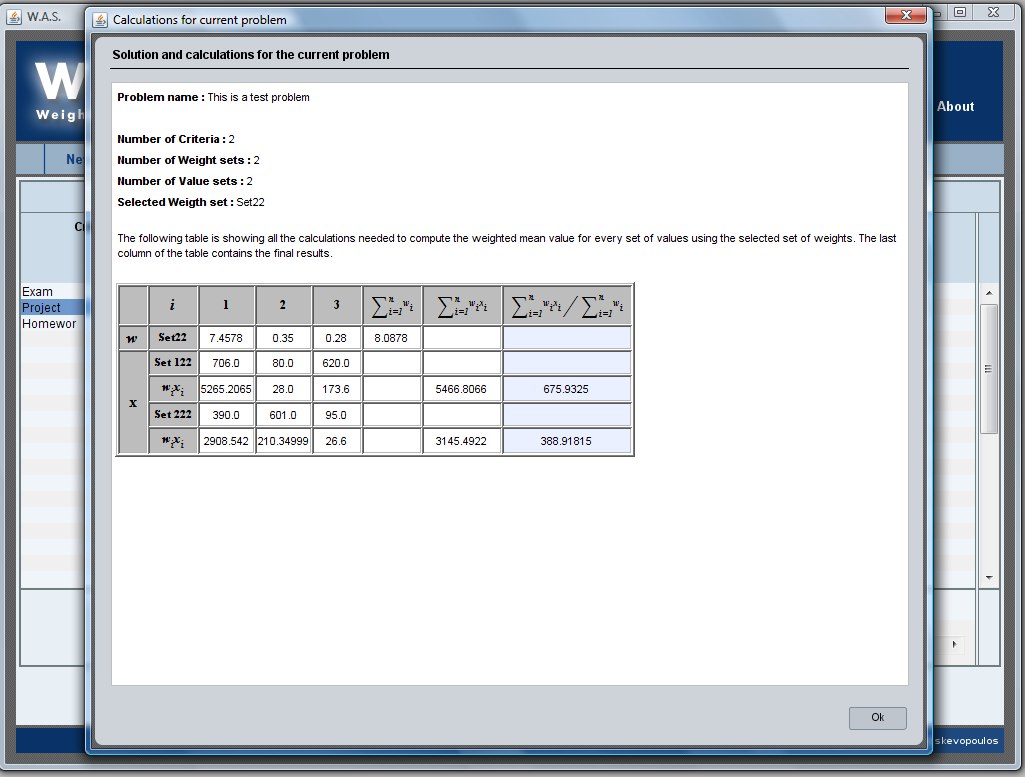The image size is (1025, 777).
Task: Select the cell containing 7.4578
Action: tap(226, 338)
